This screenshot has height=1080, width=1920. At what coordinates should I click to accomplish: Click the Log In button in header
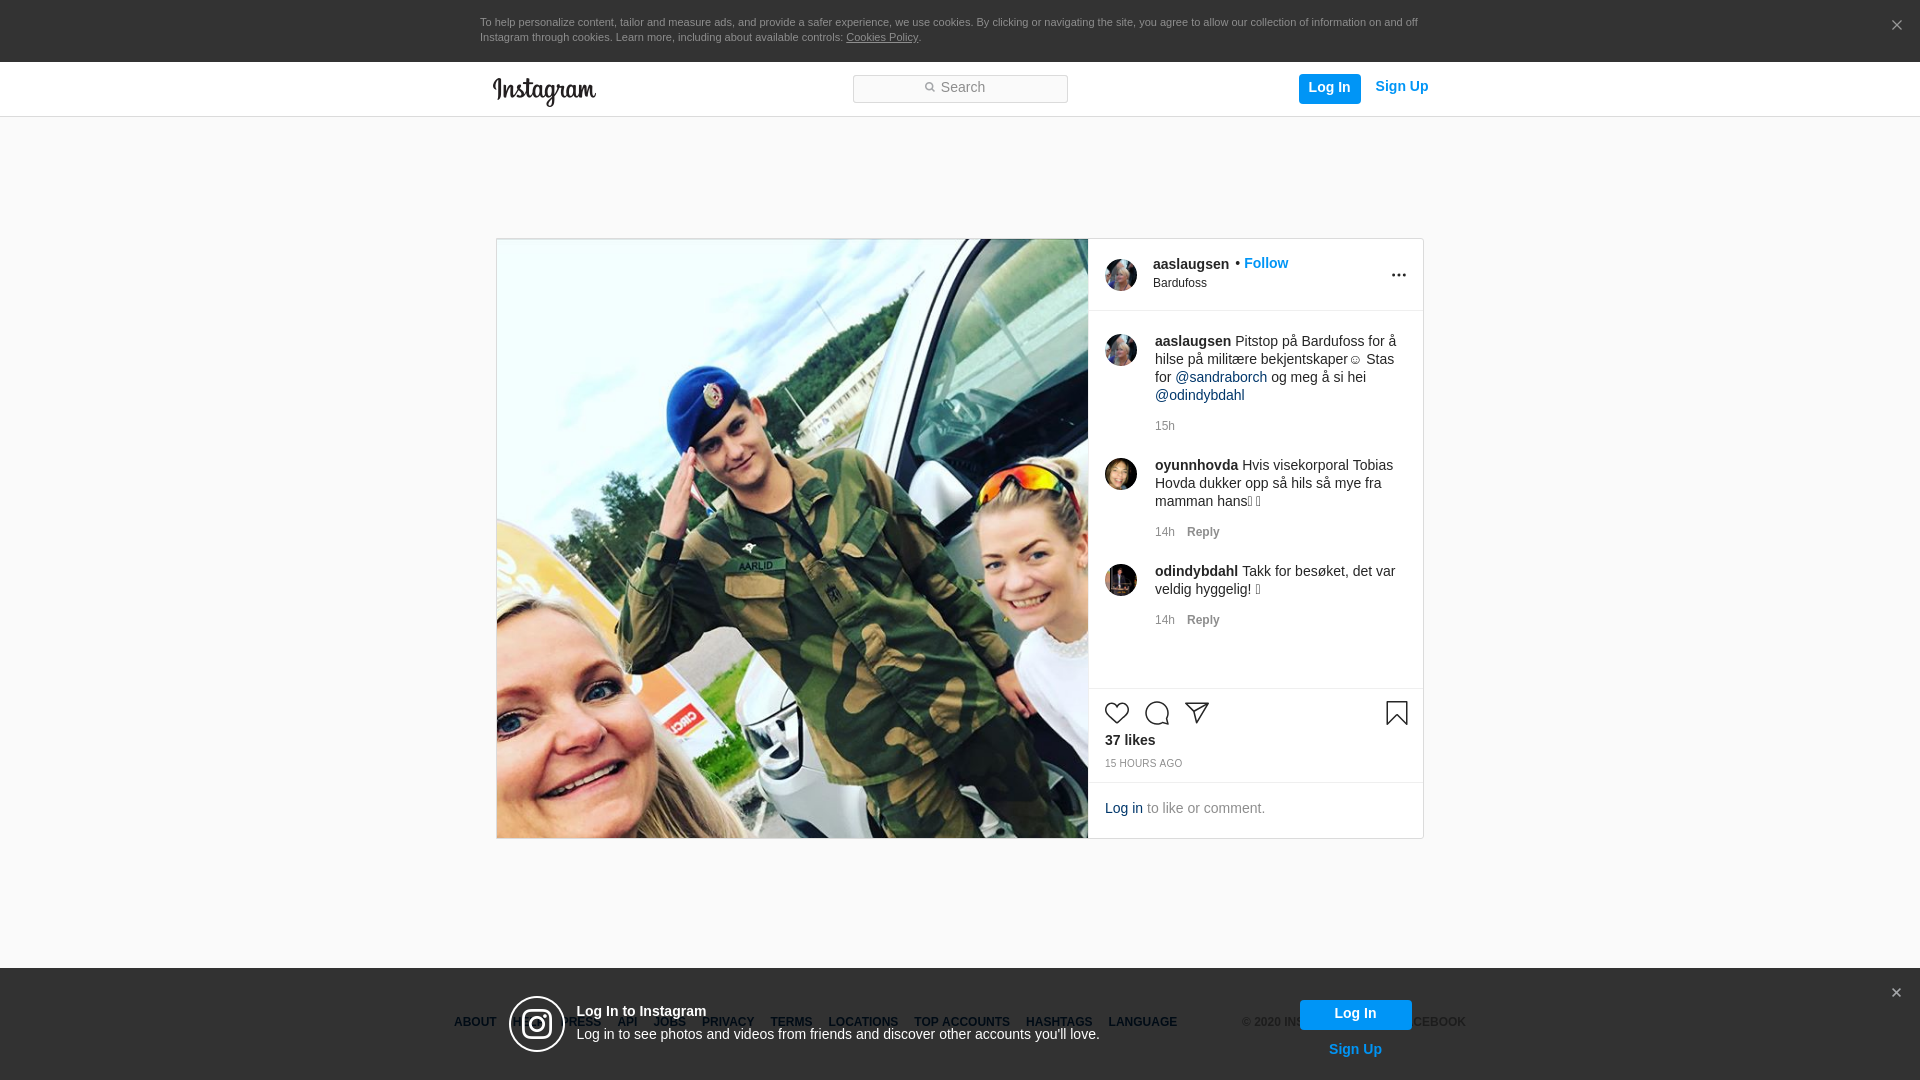click(1329, 88)
